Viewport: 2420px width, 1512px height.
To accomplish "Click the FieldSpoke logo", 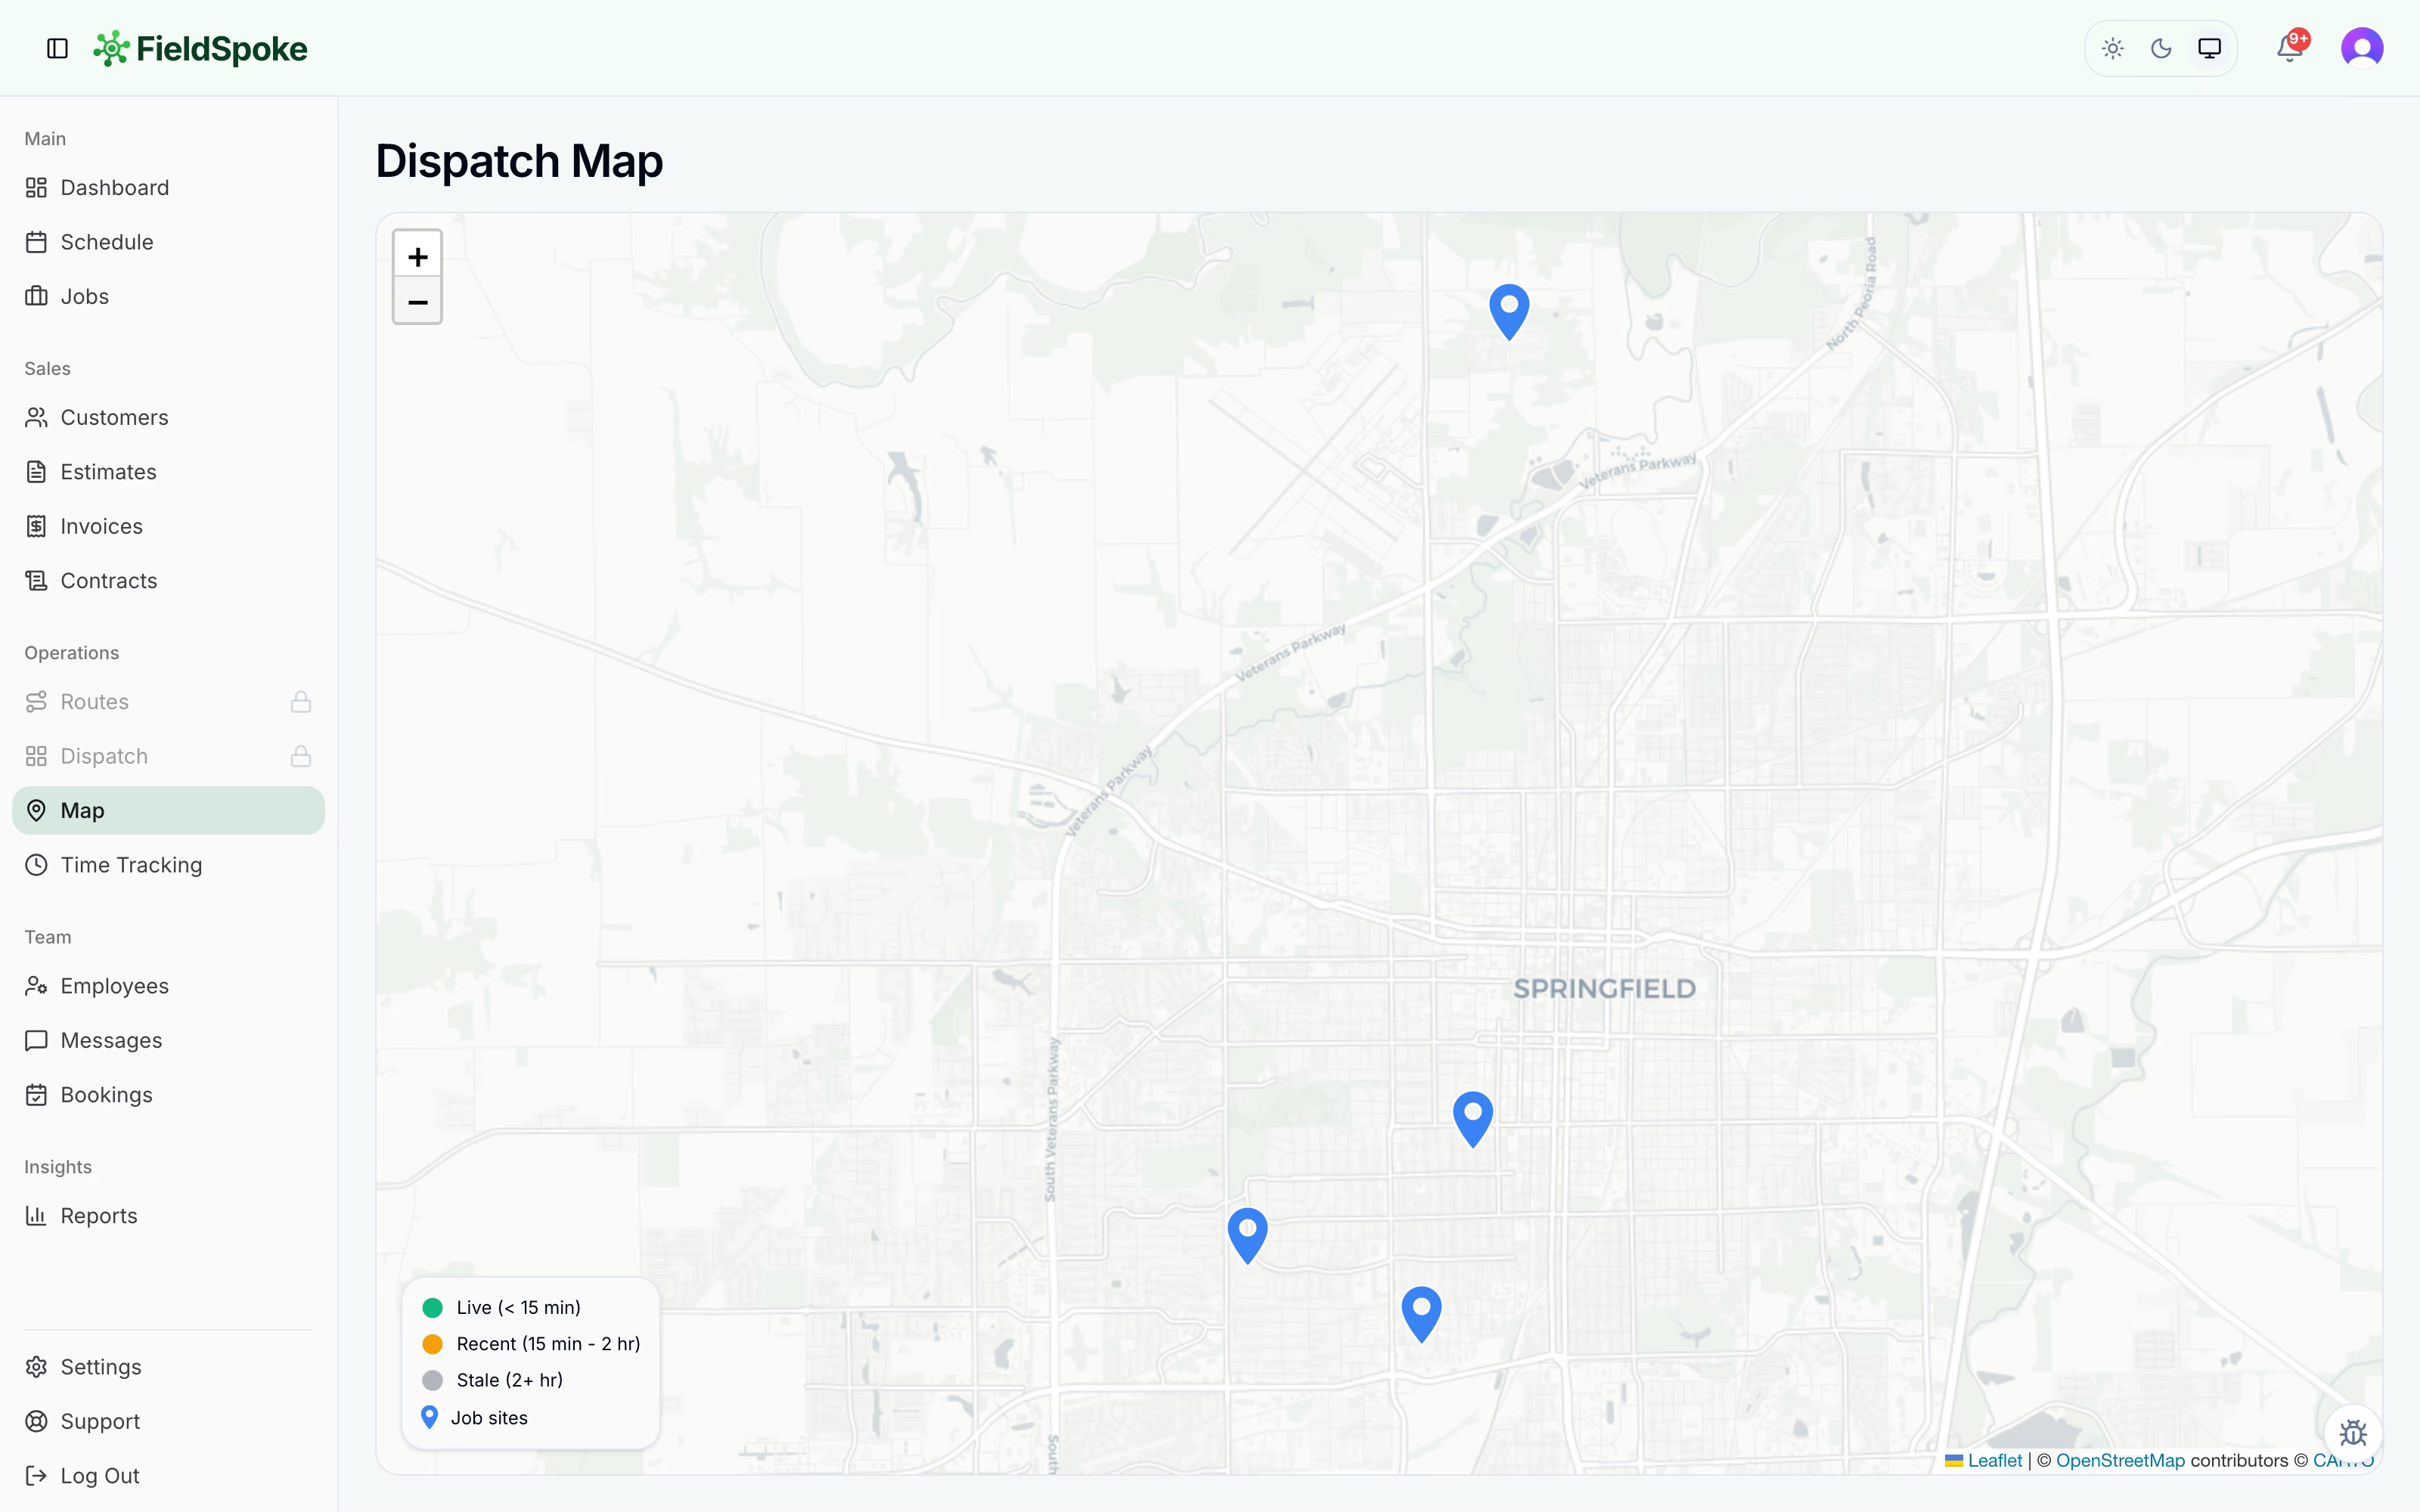I will (200, 48).
